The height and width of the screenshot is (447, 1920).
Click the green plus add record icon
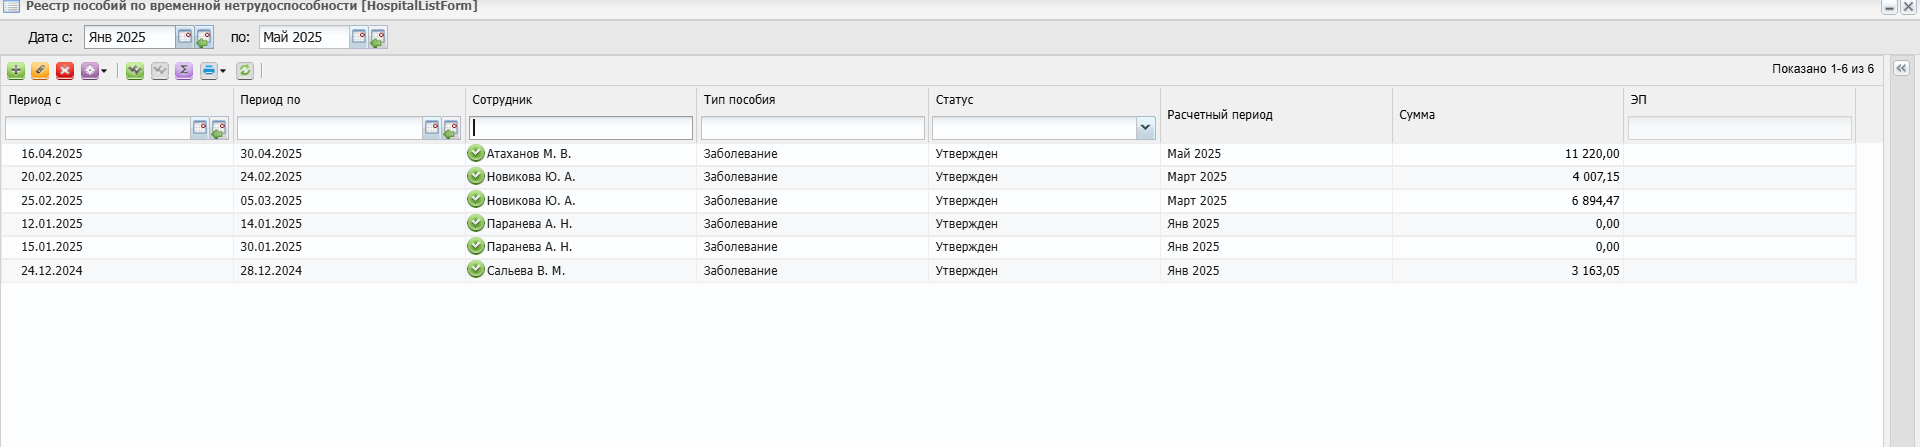(x=16, y=71)
